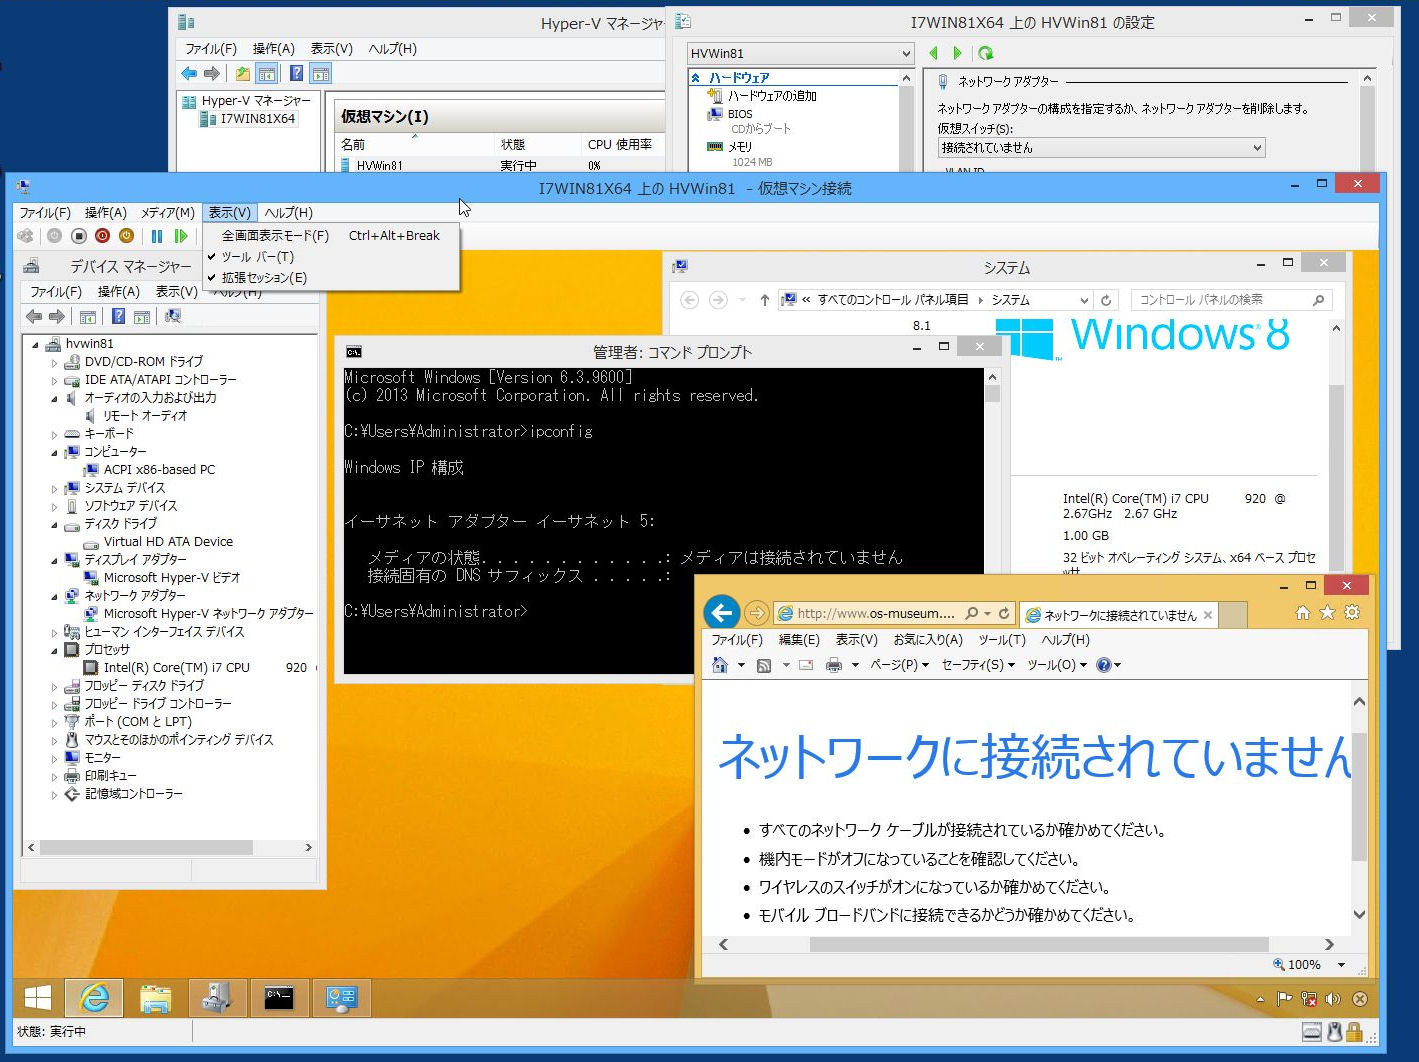Select I7WIN81X64 node in Hyper-V Manager tree
The image size is (1419, 1062).
point(258,118)
